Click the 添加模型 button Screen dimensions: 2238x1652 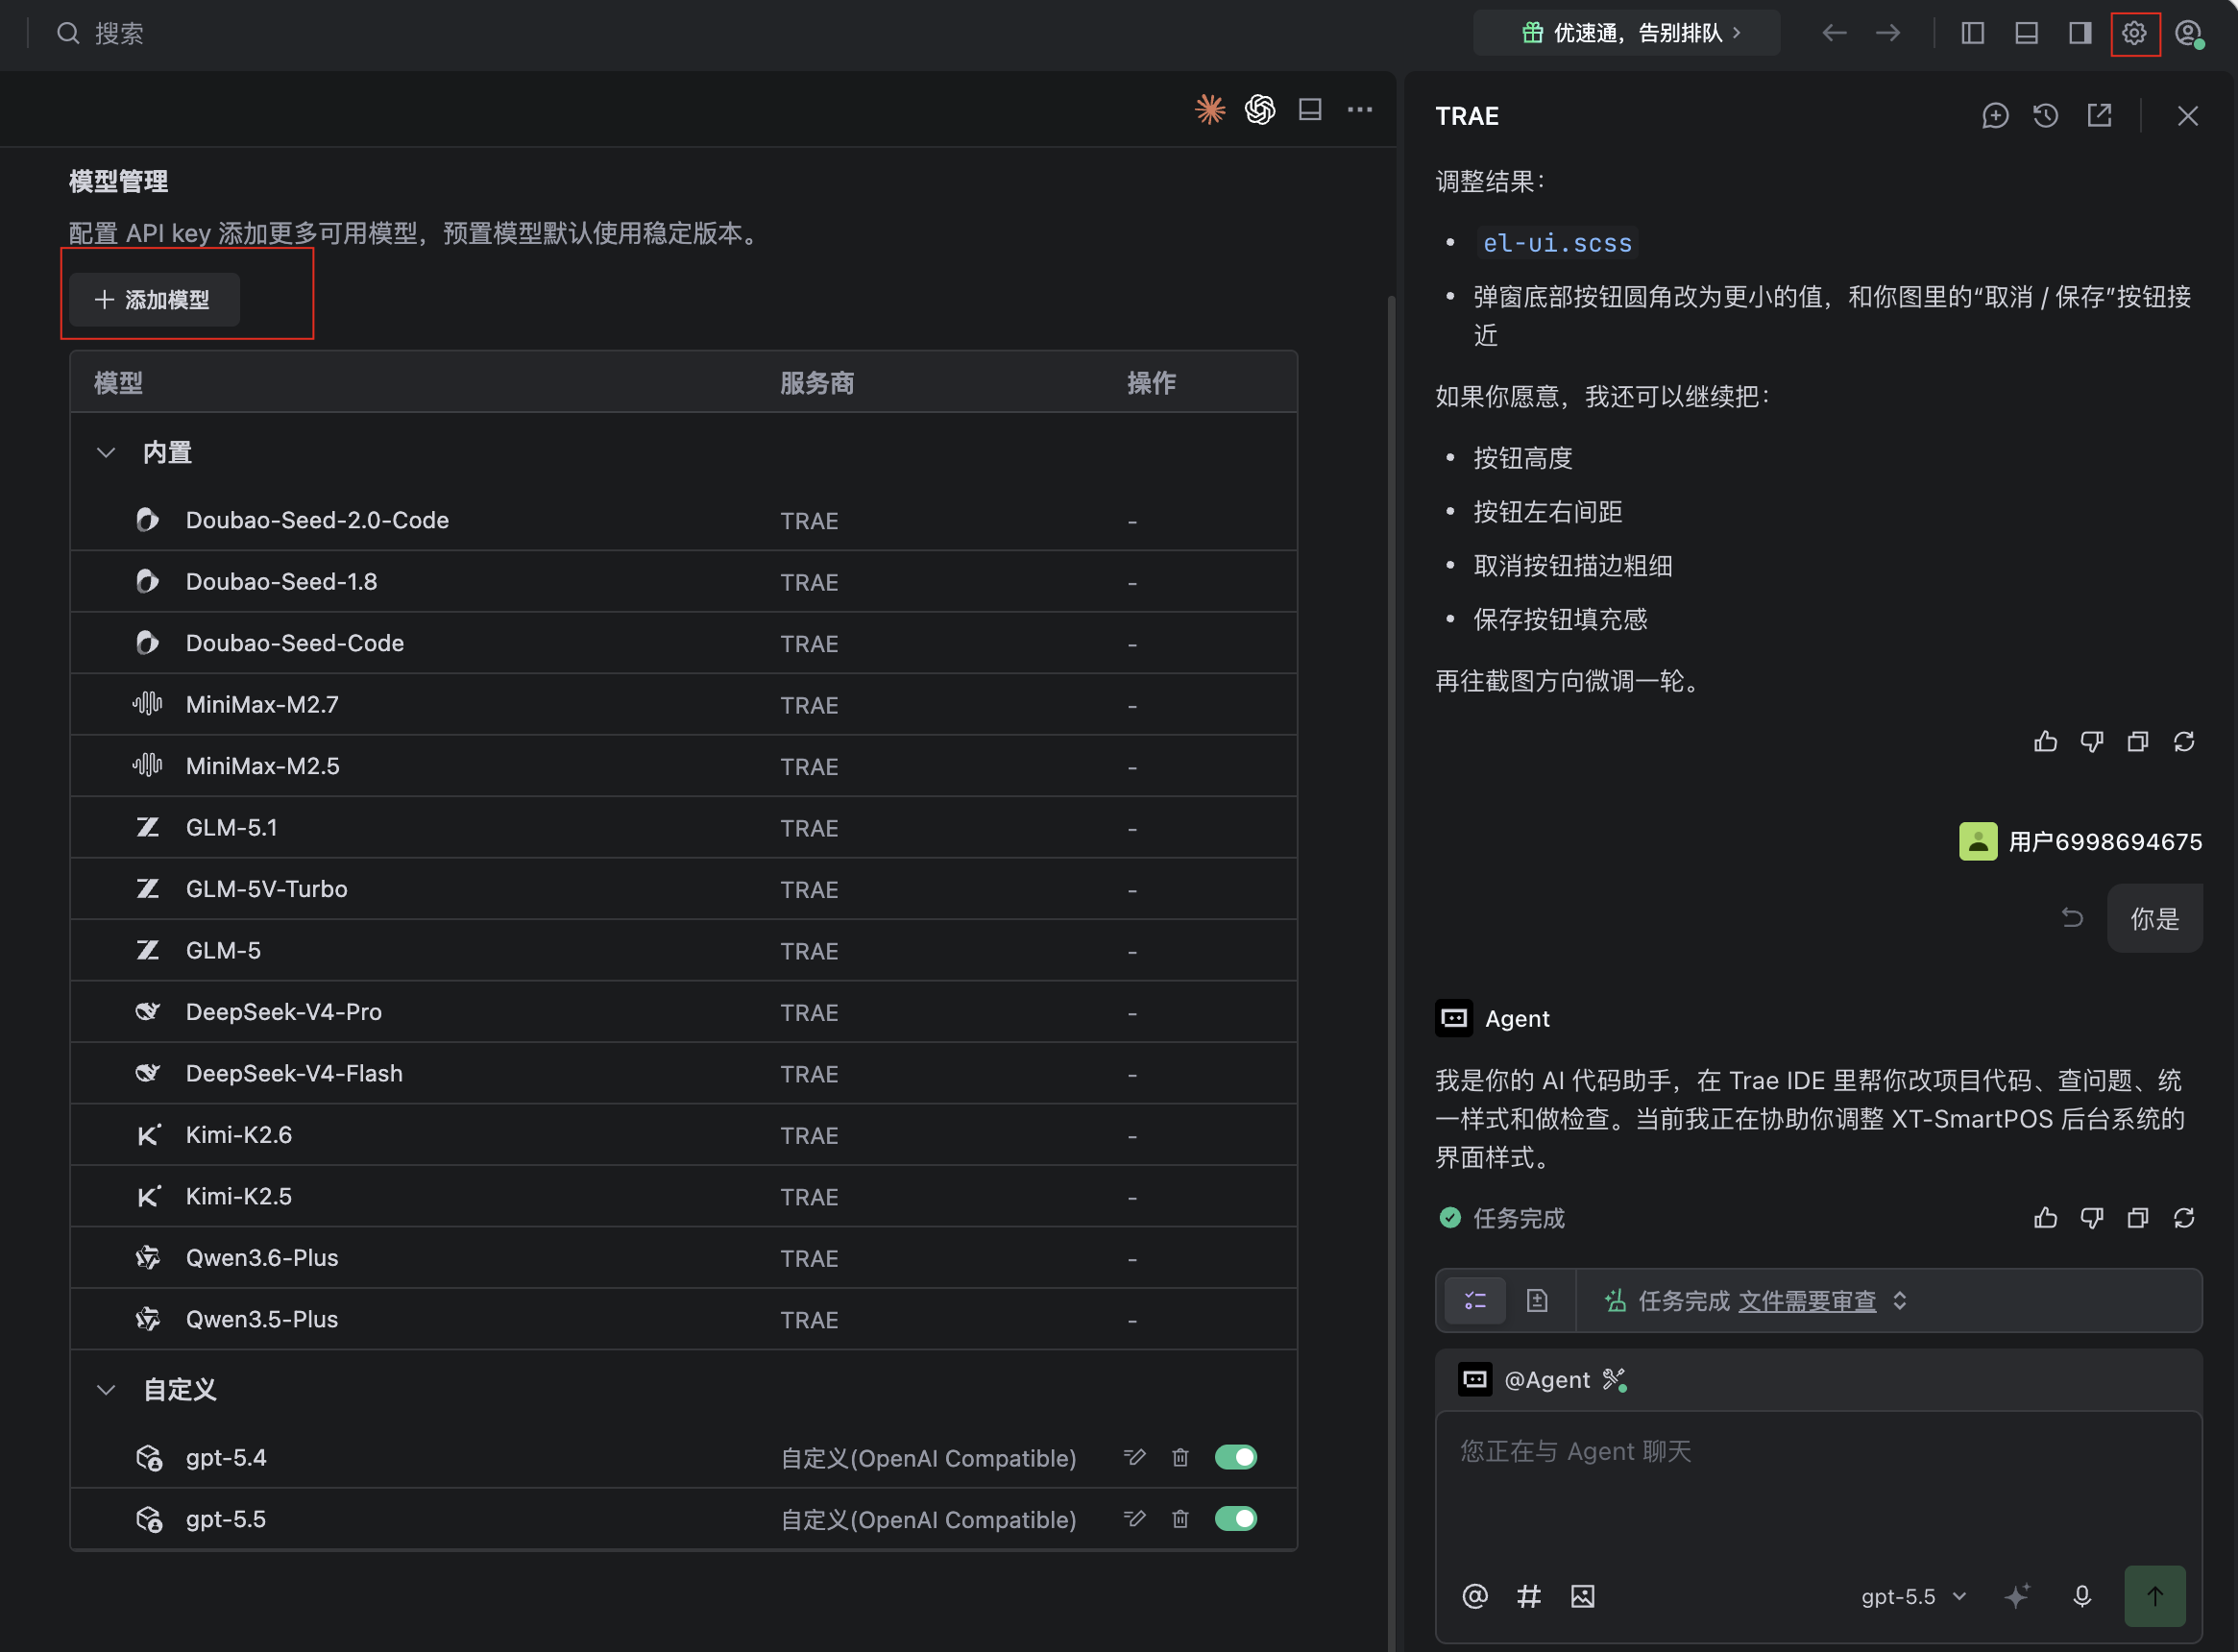(x=154, y=300)
